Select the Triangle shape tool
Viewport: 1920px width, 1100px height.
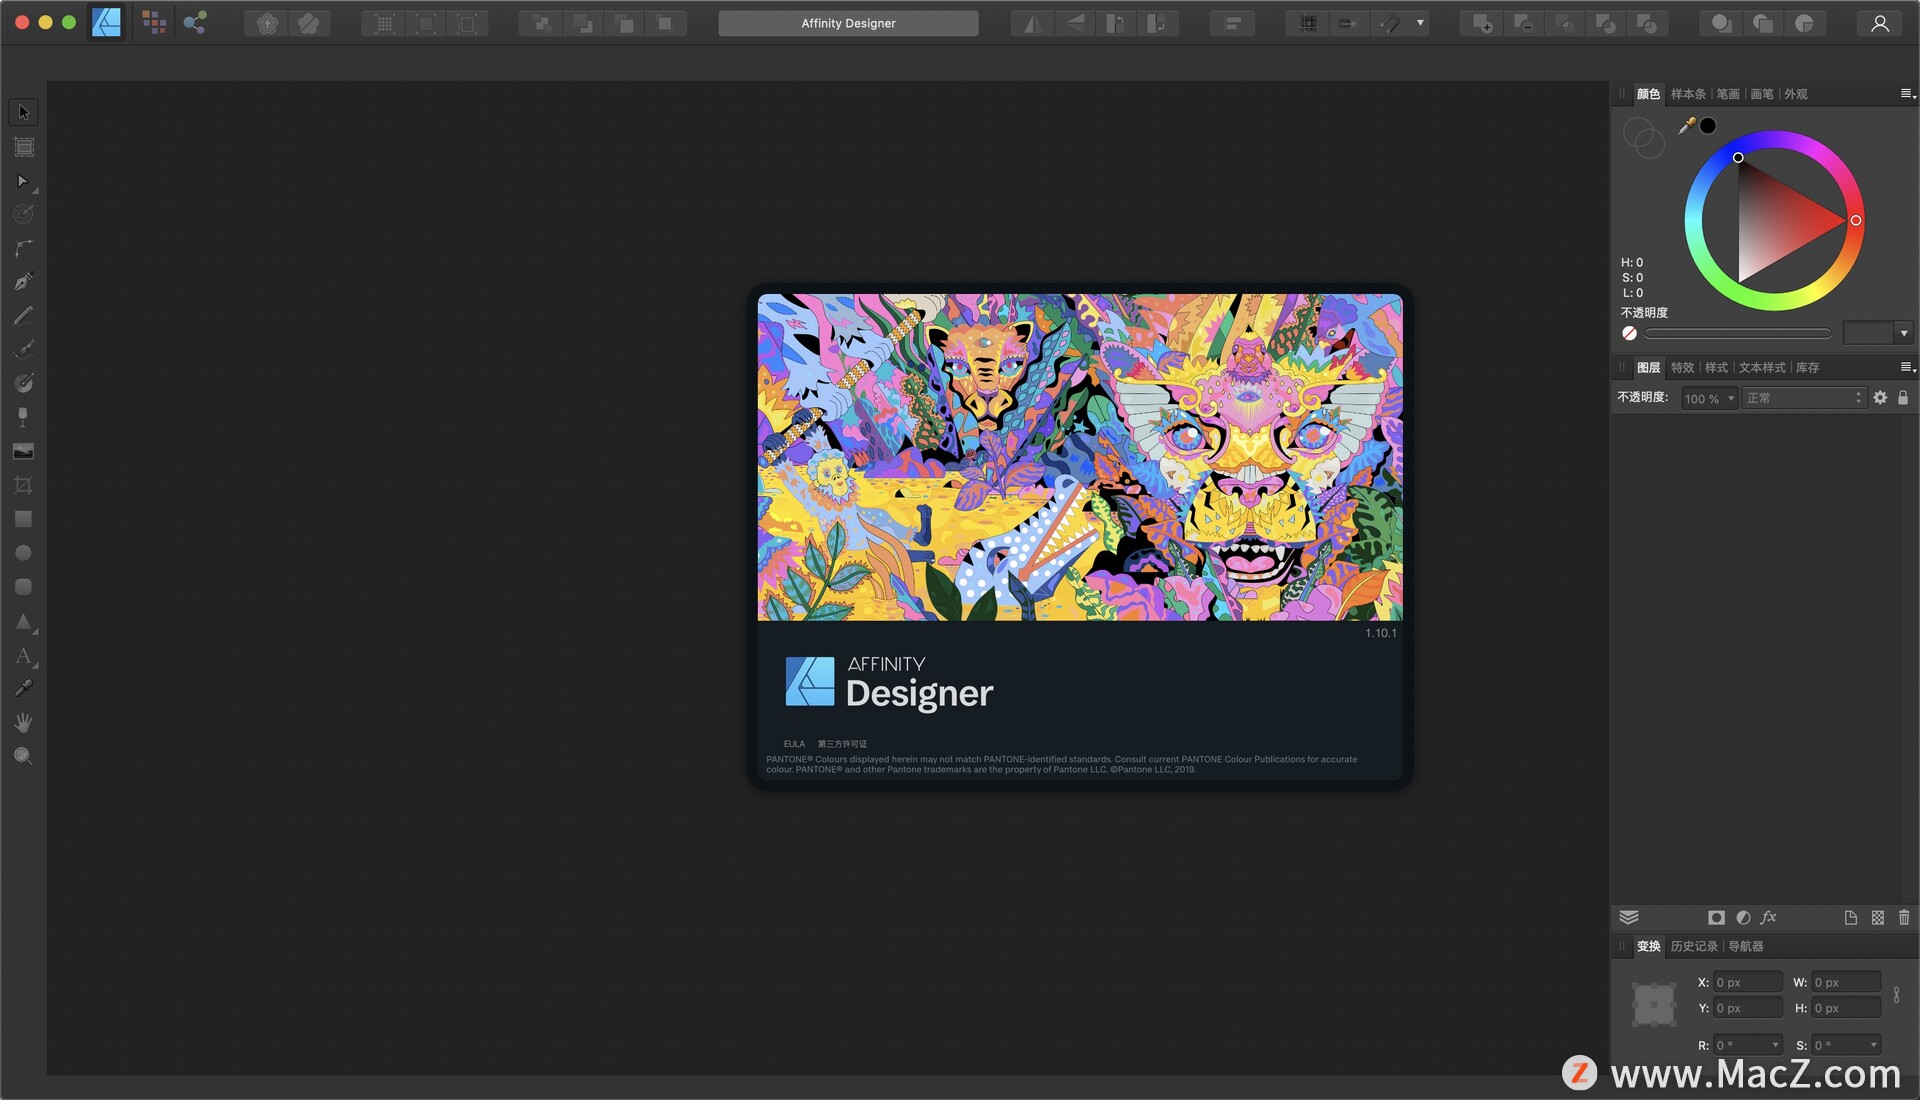point(24,621)
